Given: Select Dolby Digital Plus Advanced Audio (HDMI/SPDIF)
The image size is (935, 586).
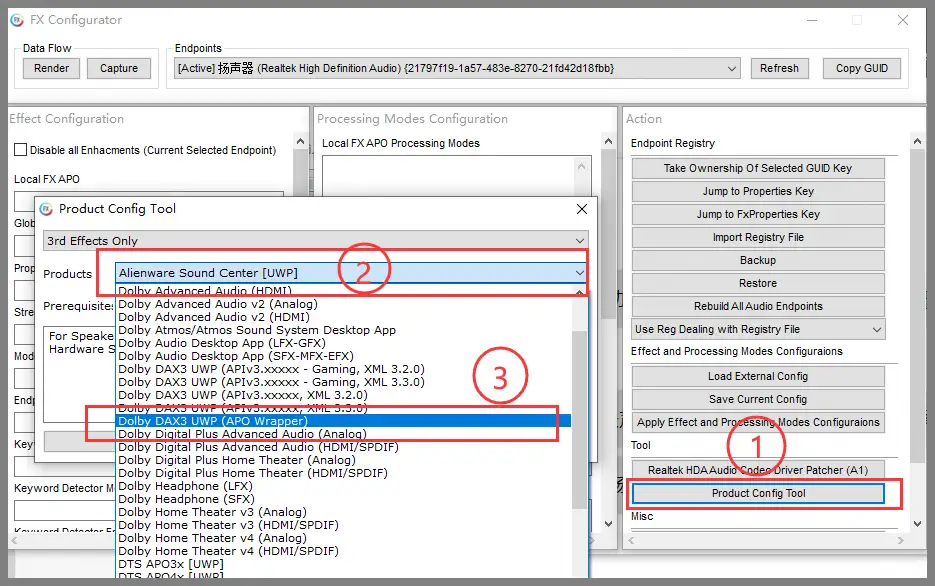Looking at the screenshot, I should coord(343,447).
